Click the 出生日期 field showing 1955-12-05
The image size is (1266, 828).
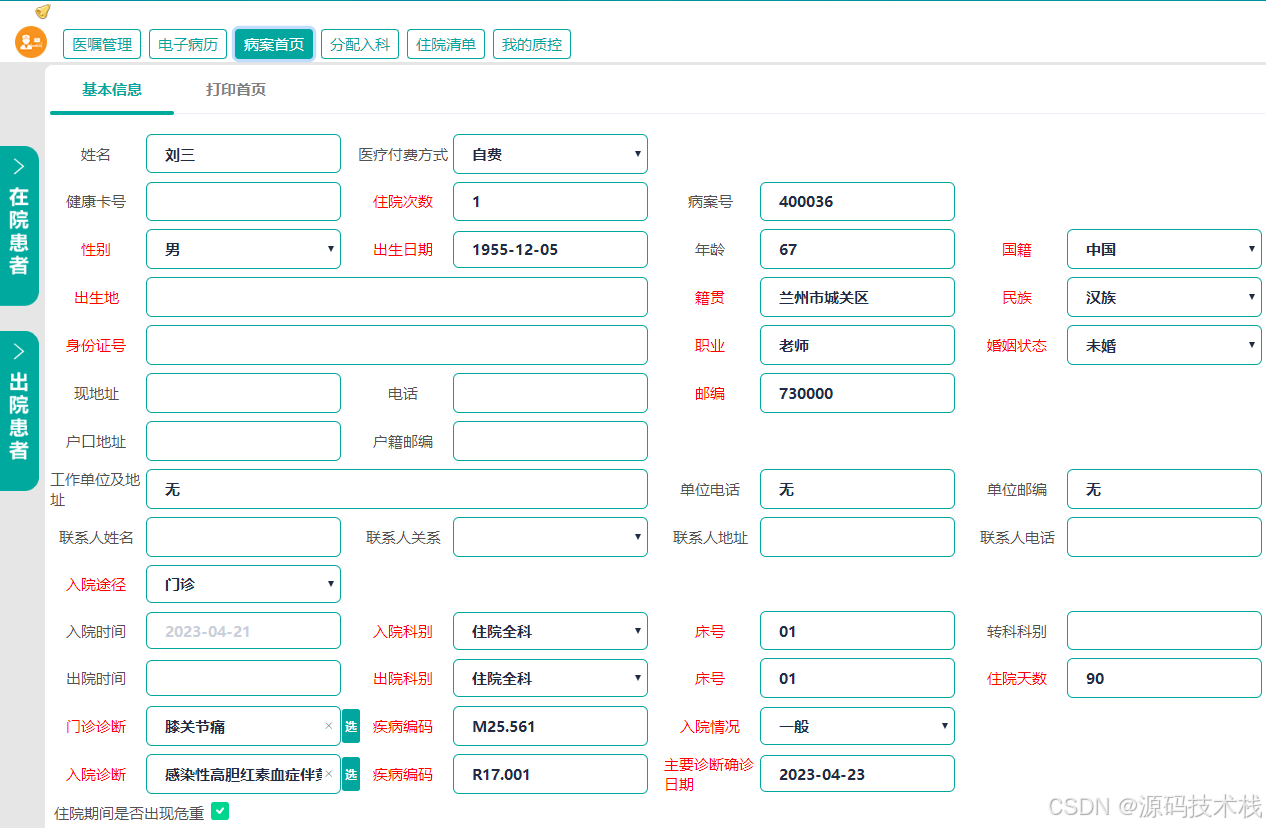550,249
